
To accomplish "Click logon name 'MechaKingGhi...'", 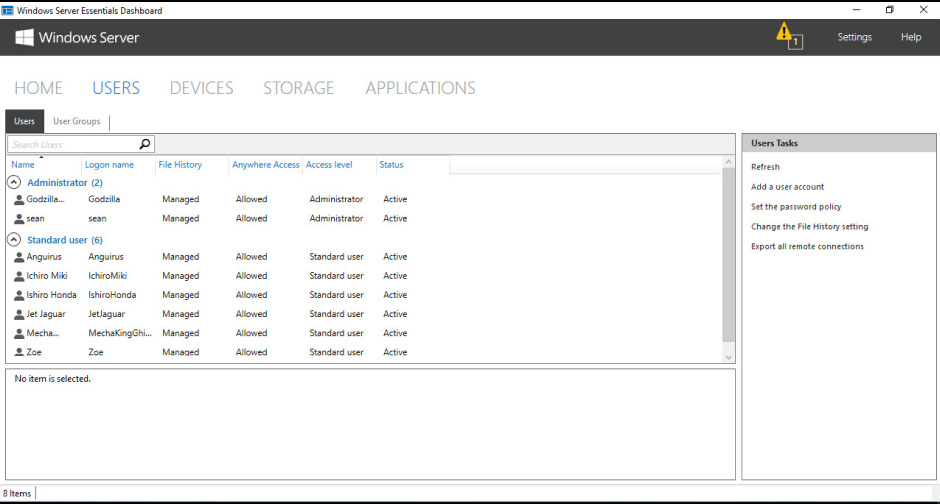I will tap(120, 334).
